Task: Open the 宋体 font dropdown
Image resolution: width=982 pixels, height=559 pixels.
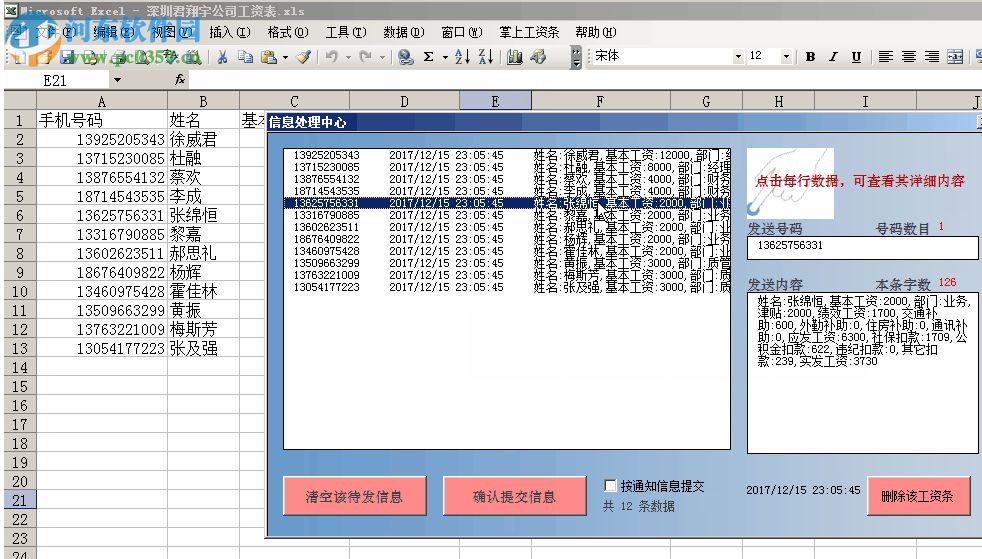Action: (x=738, y=56)
